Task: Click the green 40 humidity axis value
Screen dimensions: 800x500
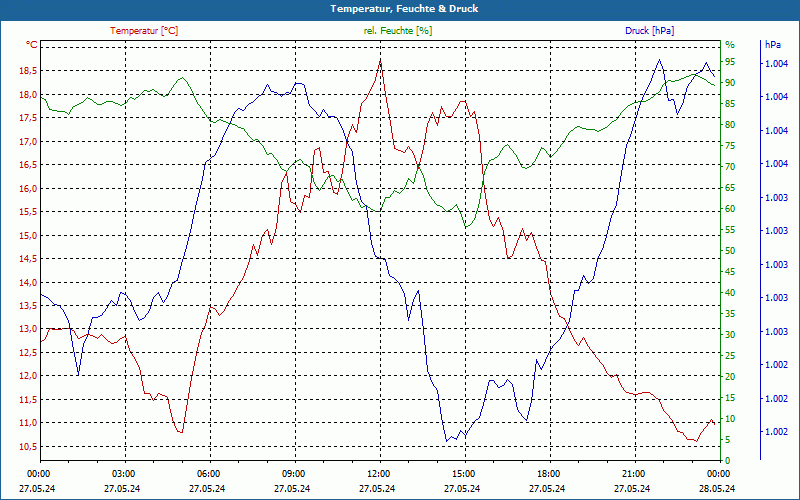Action: tap(730, 293)
